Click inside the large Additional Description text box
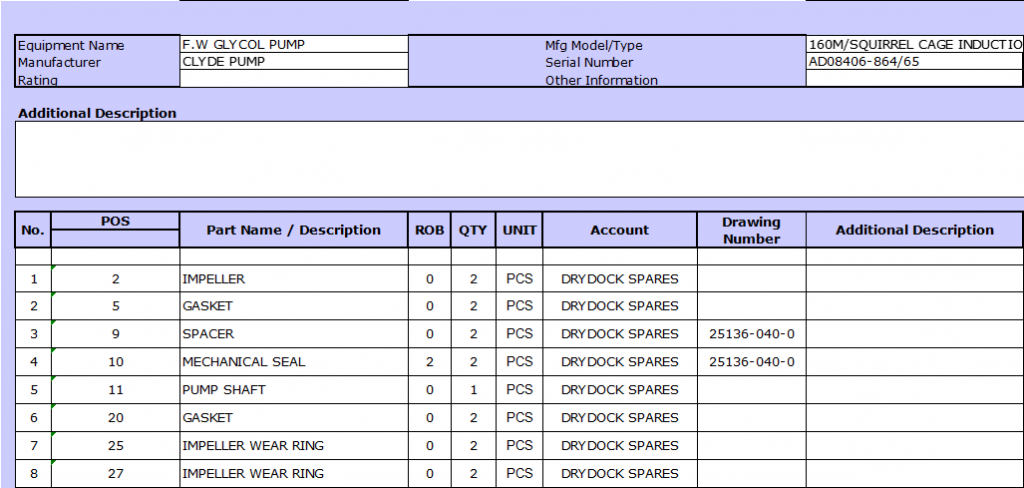Image resolution: width=1024 pixels, height=488 pixels. pyautogui.click(x=520, y=159)
